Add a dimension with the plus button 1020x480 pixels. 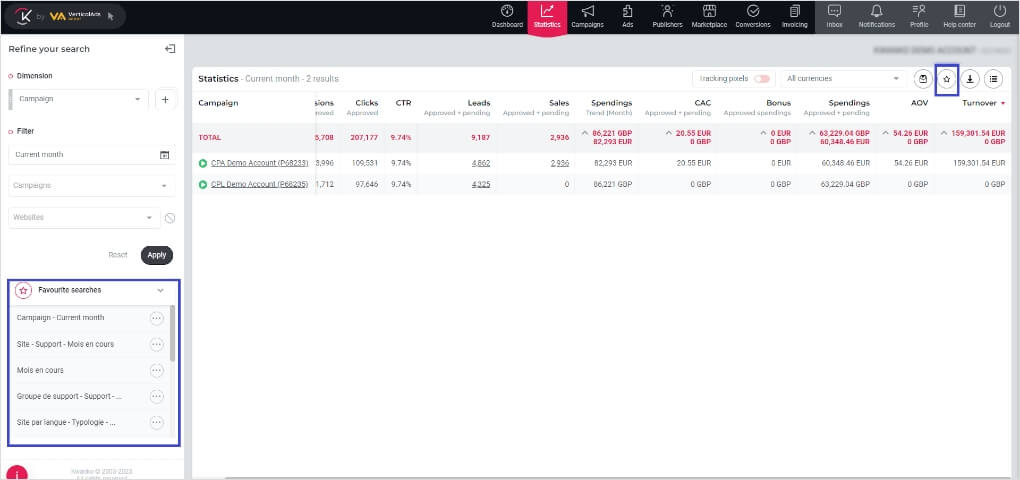point(165,99)
